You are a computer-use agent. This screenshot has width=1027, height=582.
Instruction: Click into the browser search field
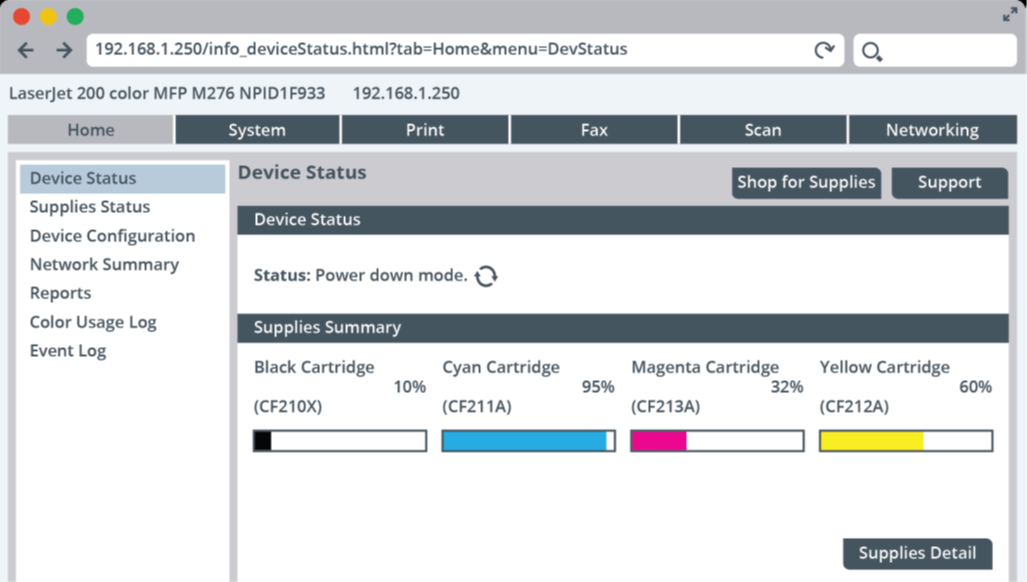[x=935, y=50]
